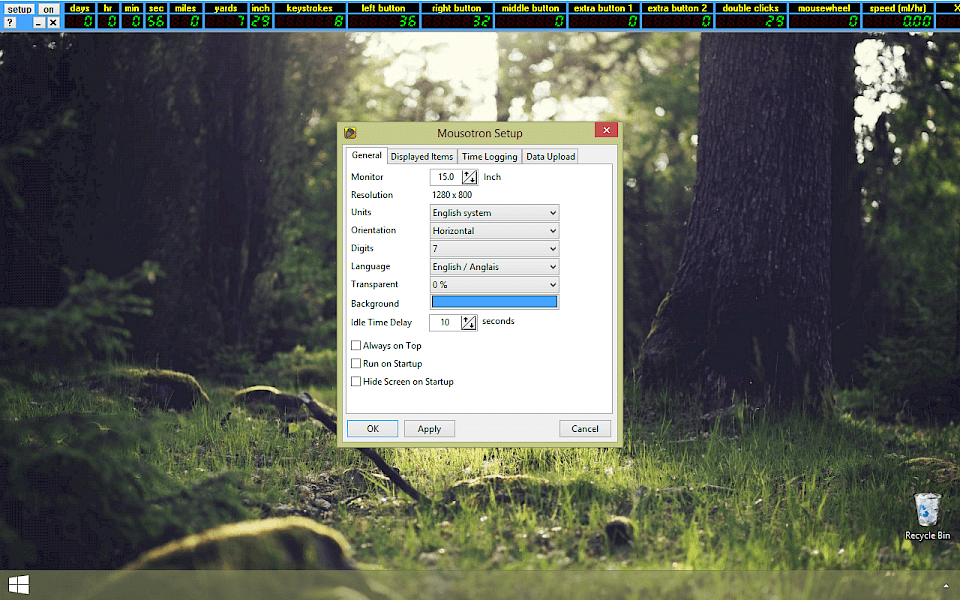Confirm settings with the OK button

372,429
